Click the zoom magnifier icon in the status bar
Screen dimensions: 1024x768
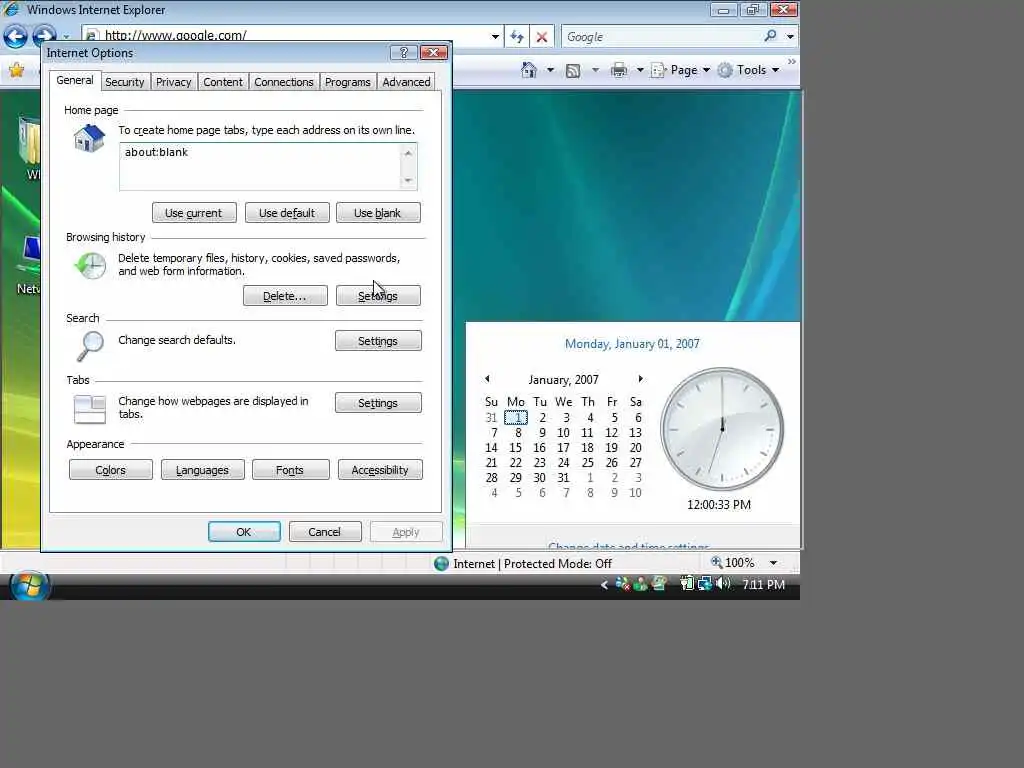[716, 562]
